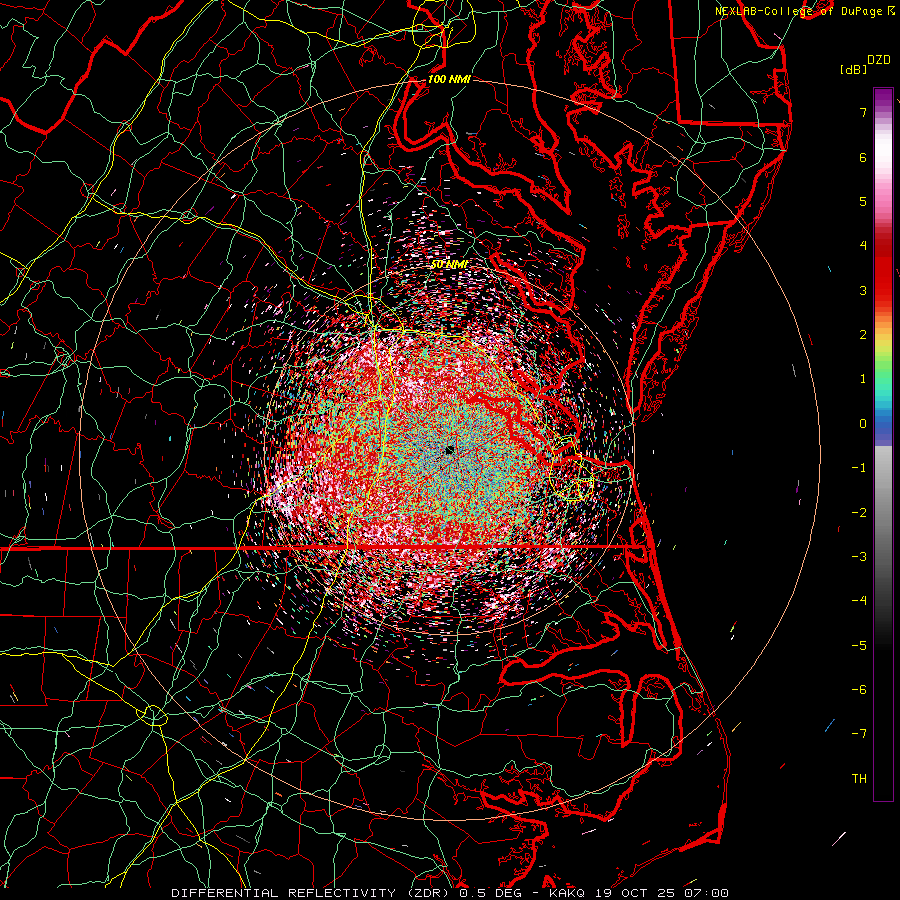Click the KAKQ radar site identifier
Viewport: 900px width, 900px height.
click(x=567, y=893)
